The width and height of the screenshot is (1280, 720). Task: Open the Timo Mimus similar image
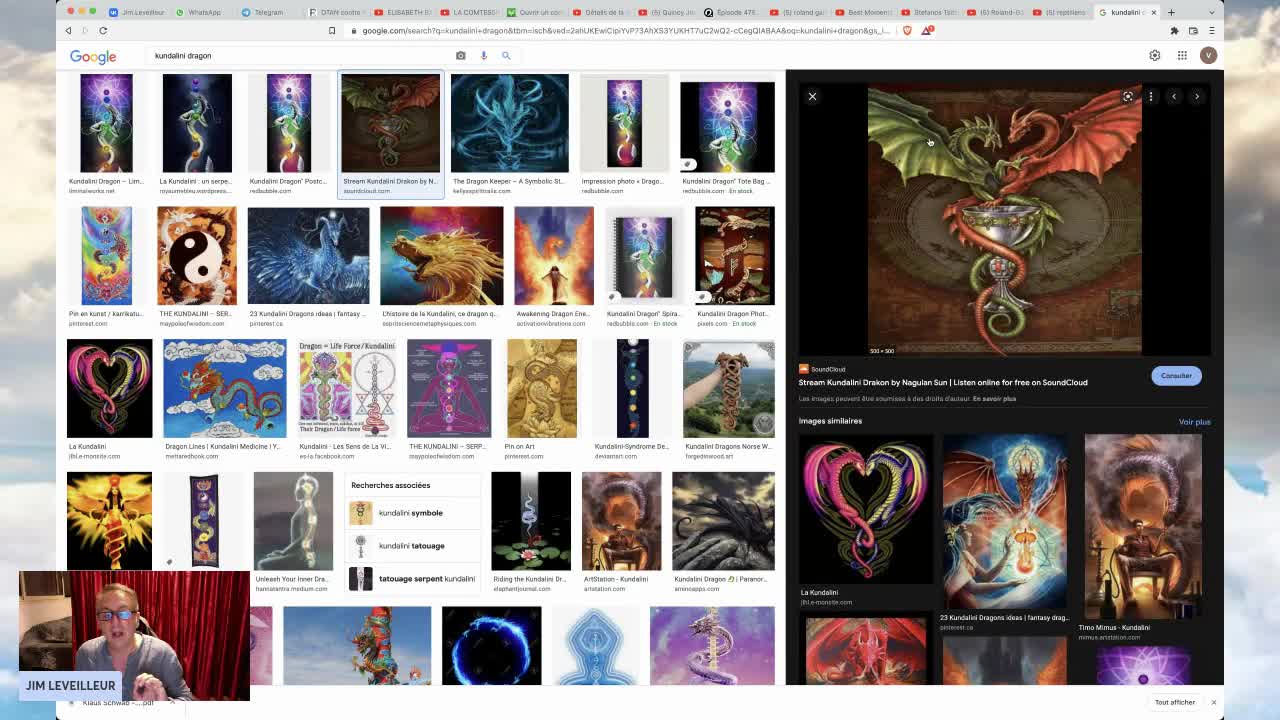[1143, 527]
